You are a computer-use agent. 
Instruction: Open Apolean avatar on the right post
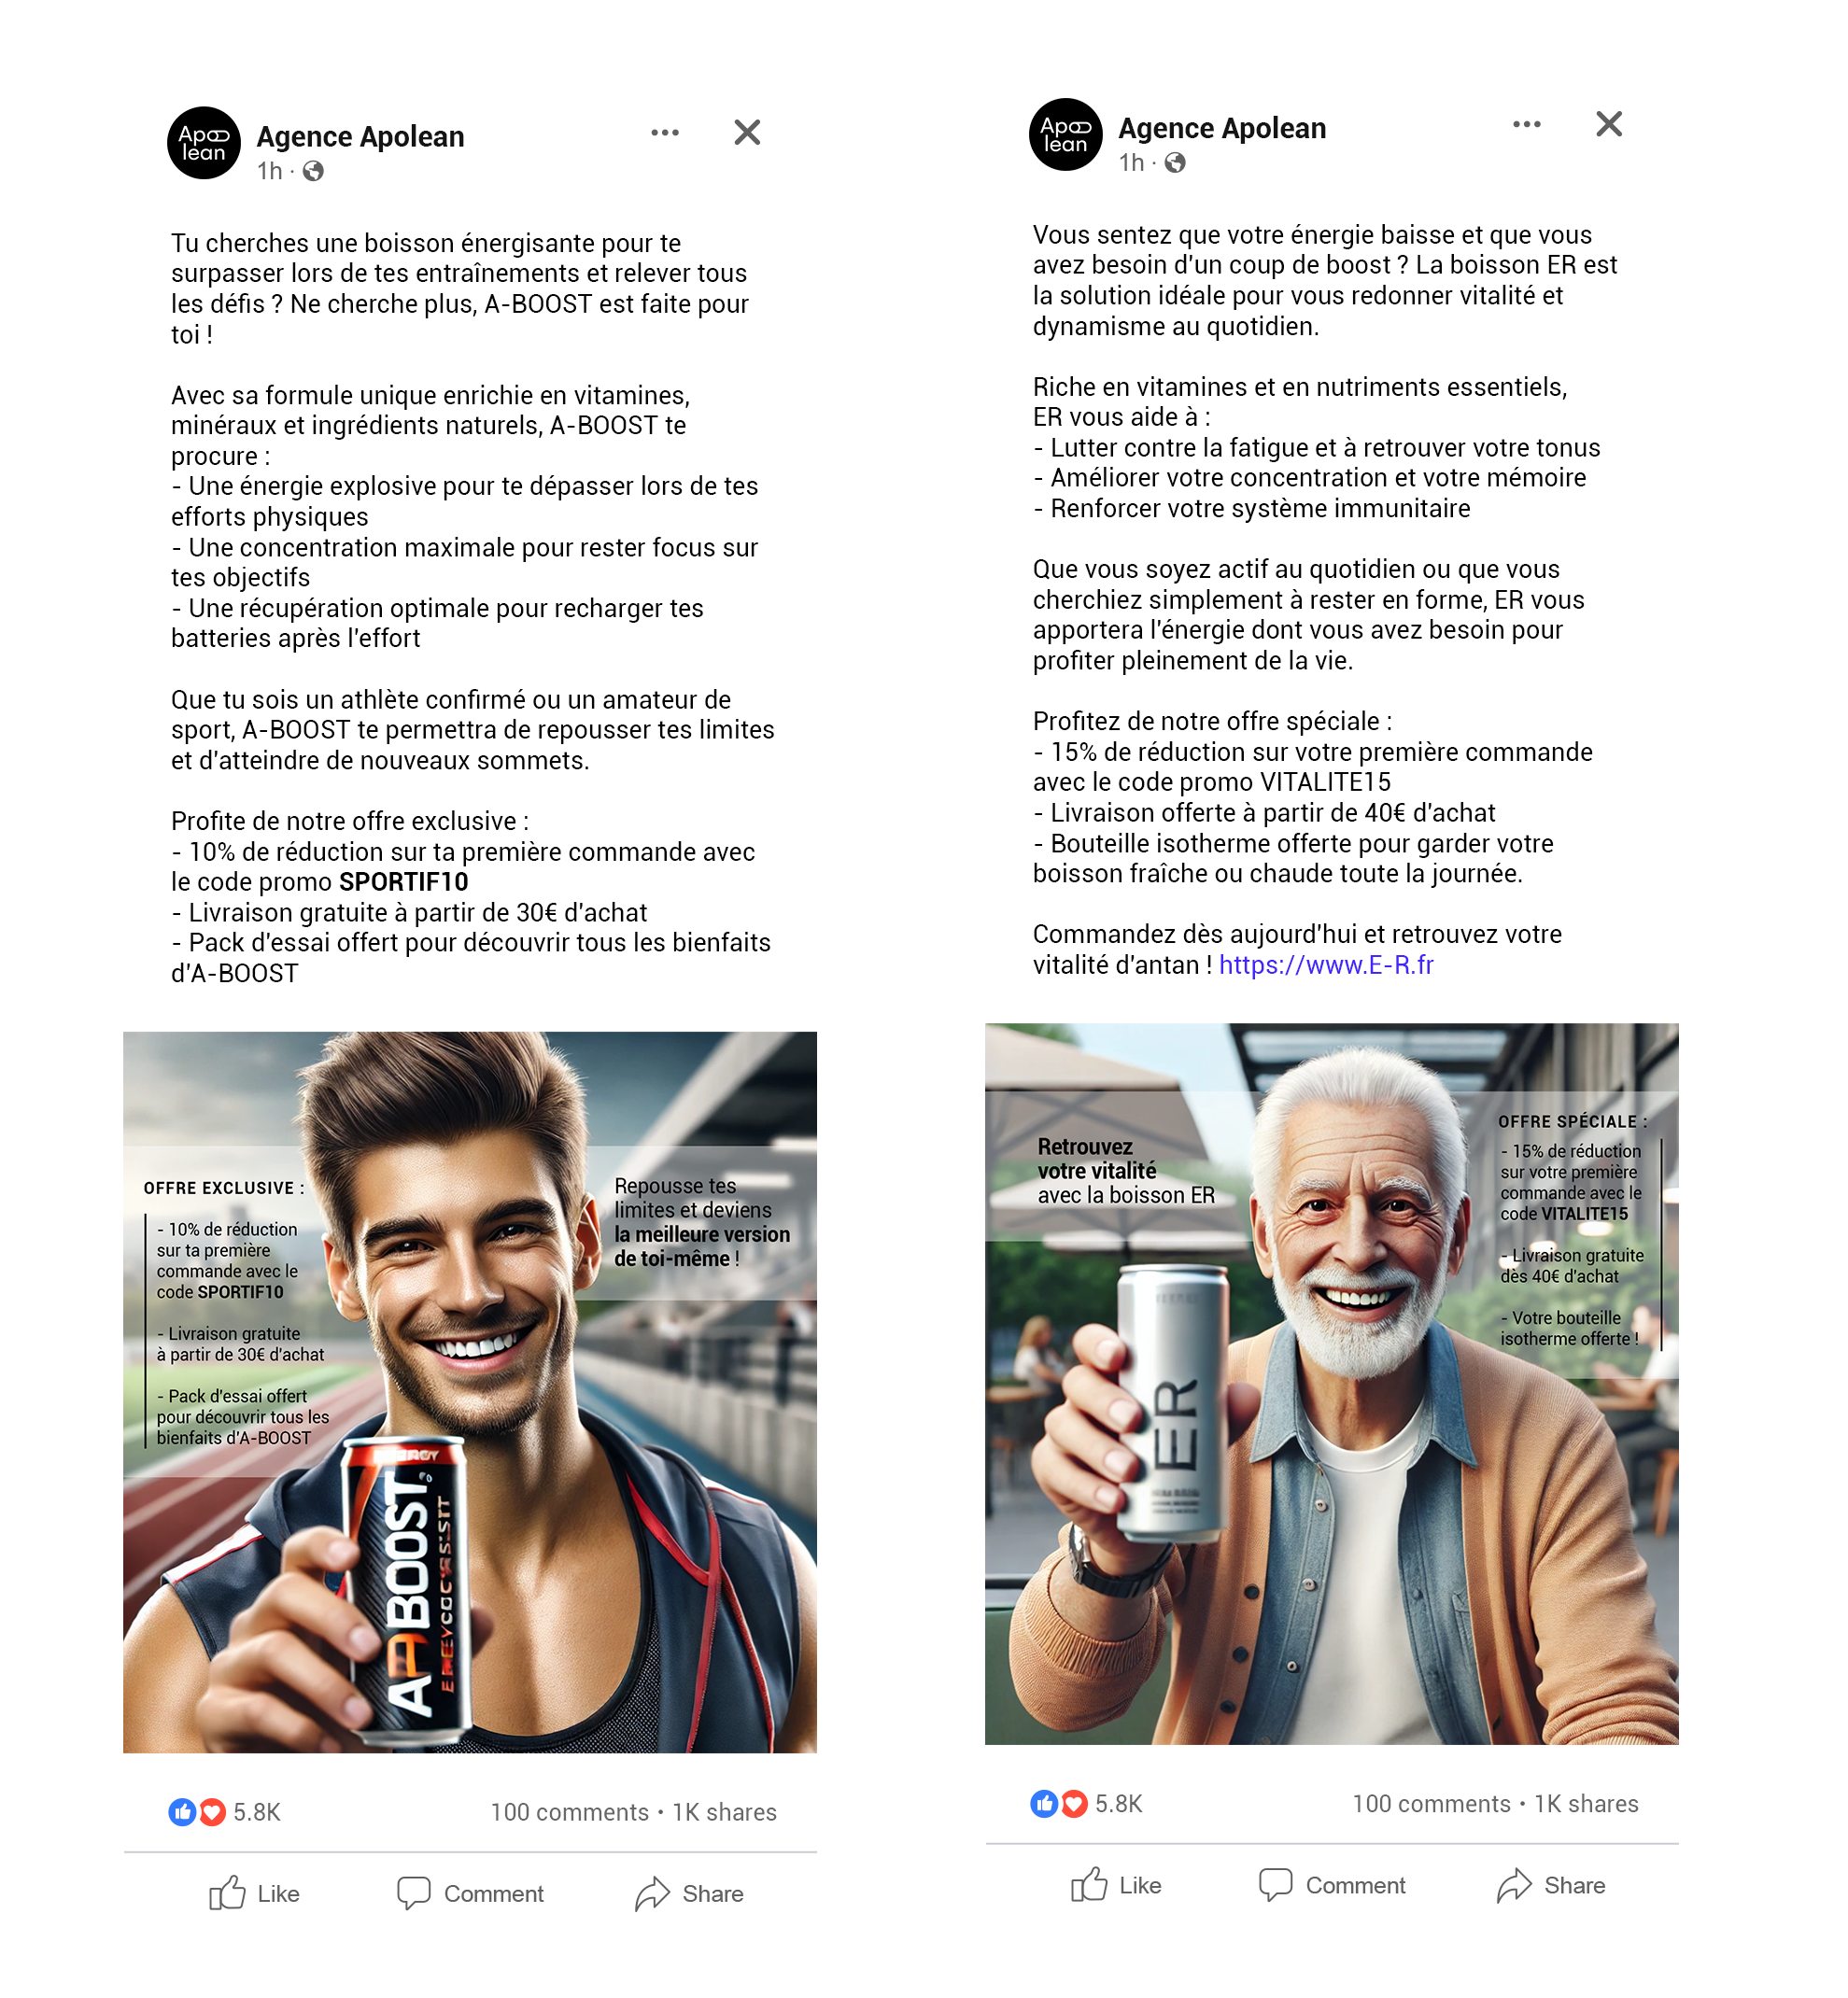1066,135
